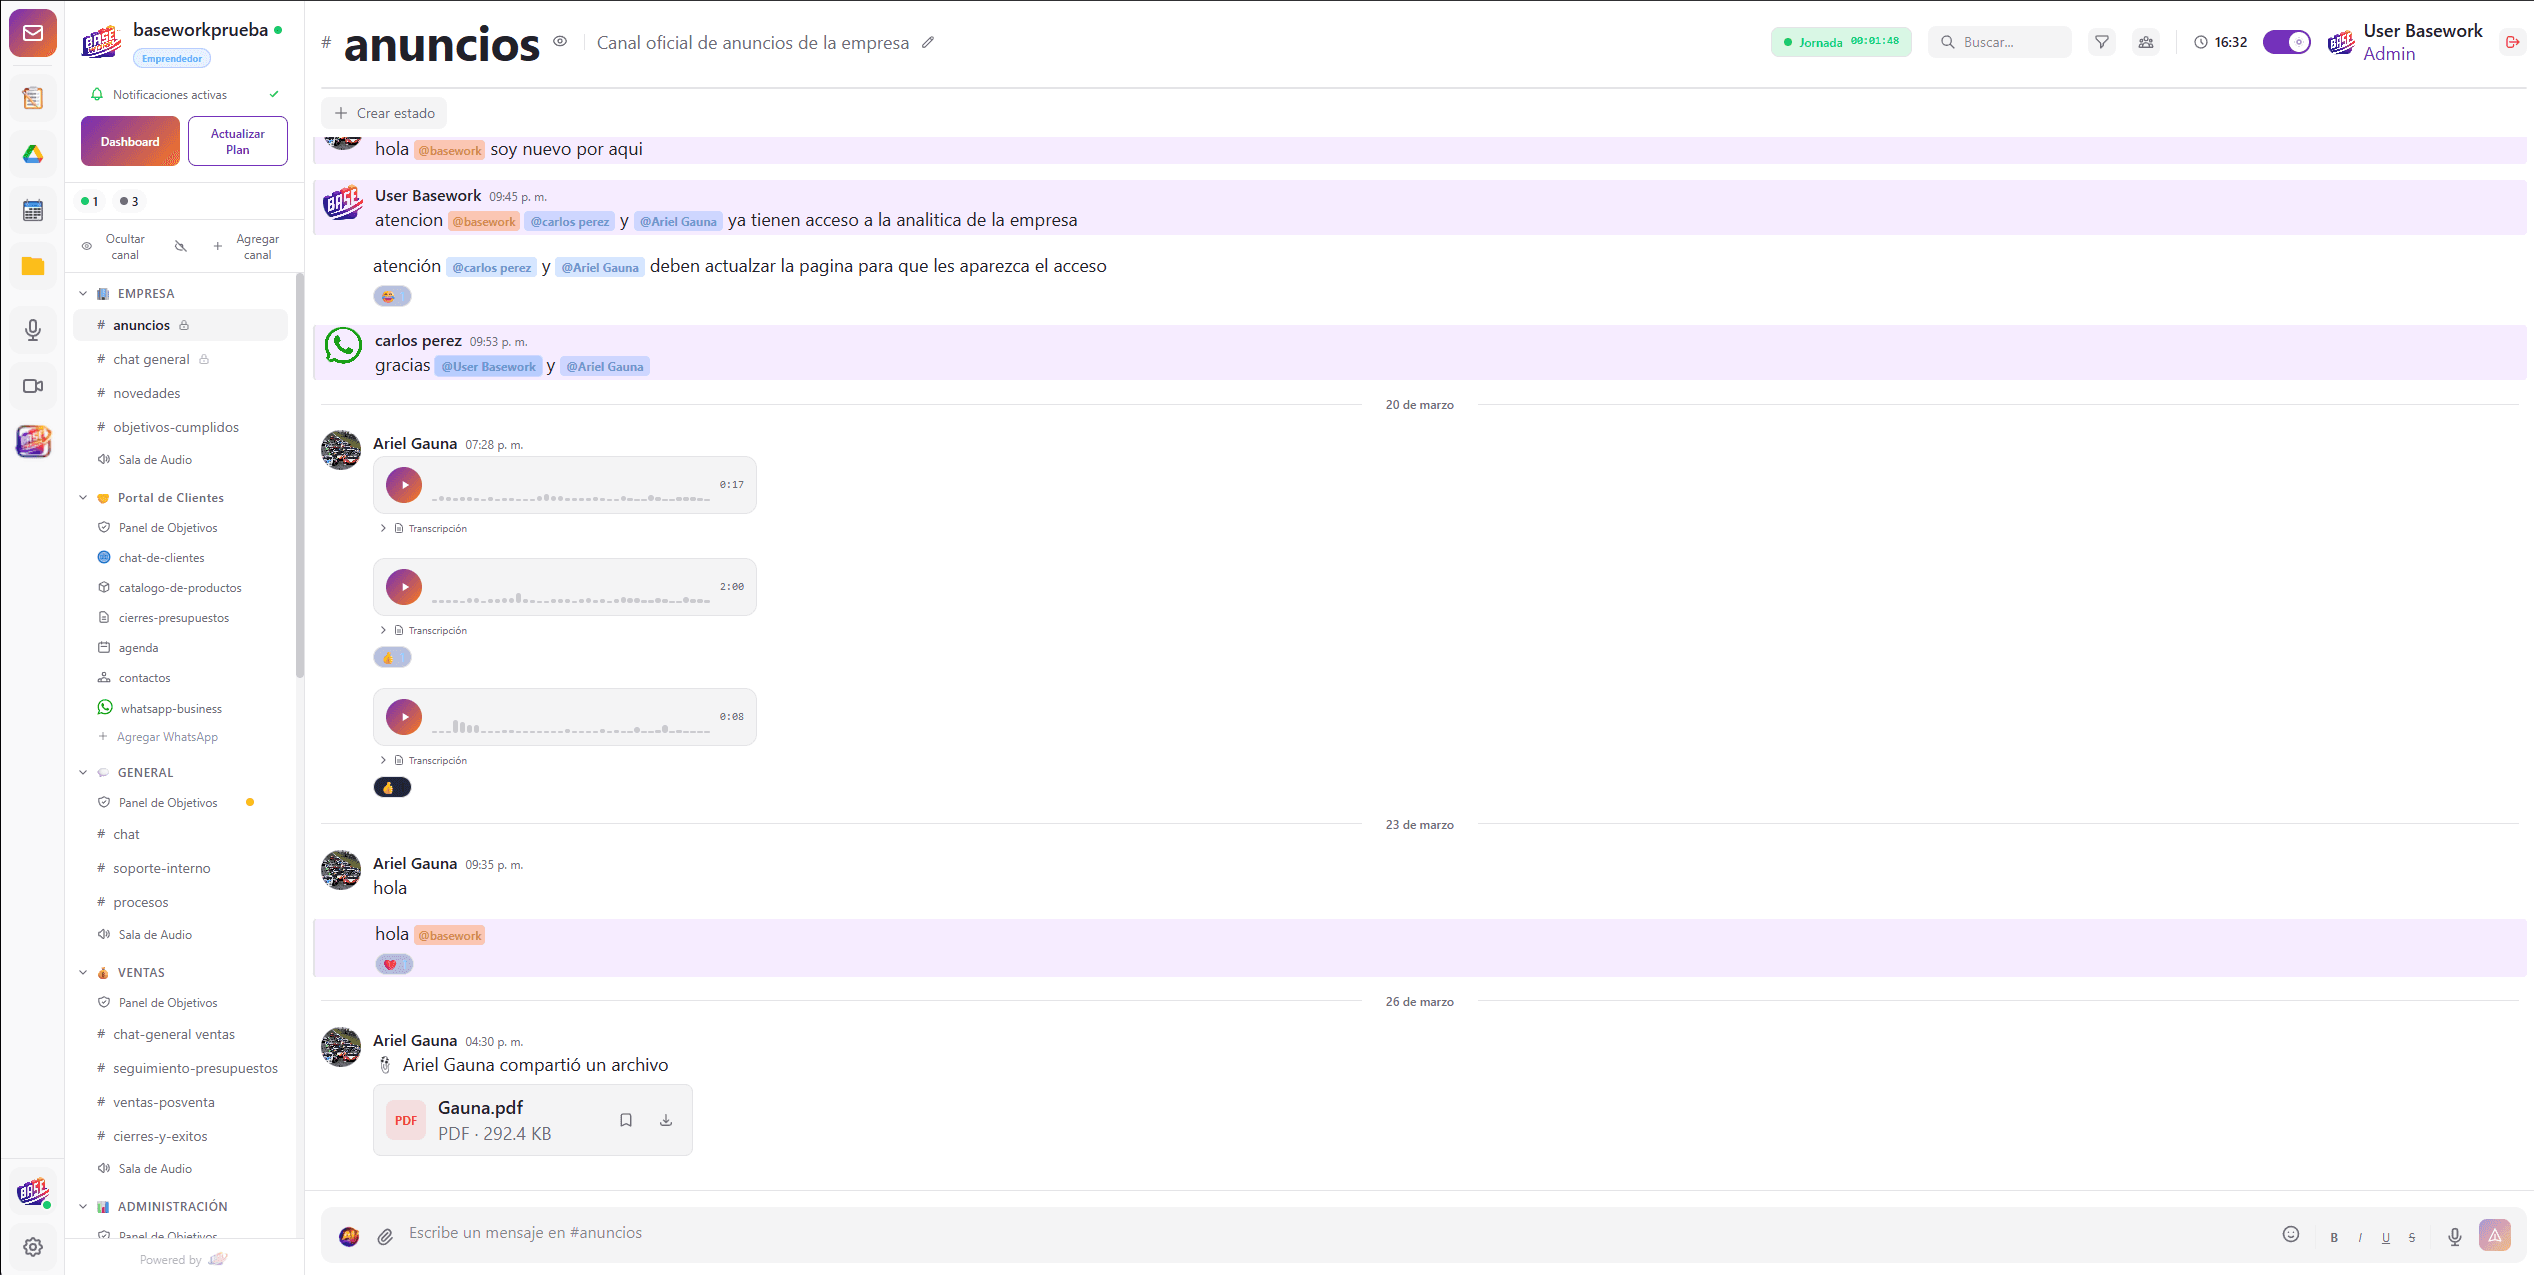Select the microphone icon in the left rail
Image resolution: width=2534 pixels, height=1275 pixels.
tap(33, 329)
